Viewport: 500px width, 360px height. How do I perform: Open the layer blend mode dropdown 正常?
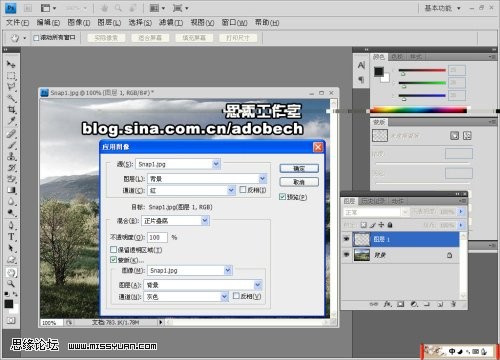click(x=376, y=212)
